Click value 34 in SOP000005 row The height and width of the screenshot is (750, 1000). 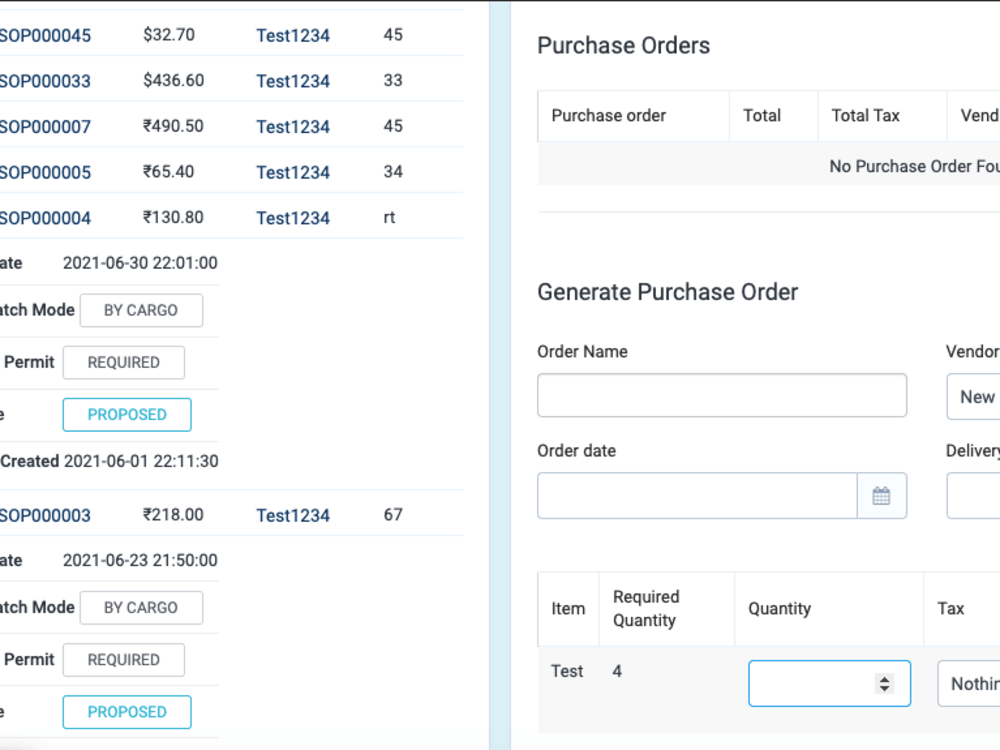click(x=393, y=172)
